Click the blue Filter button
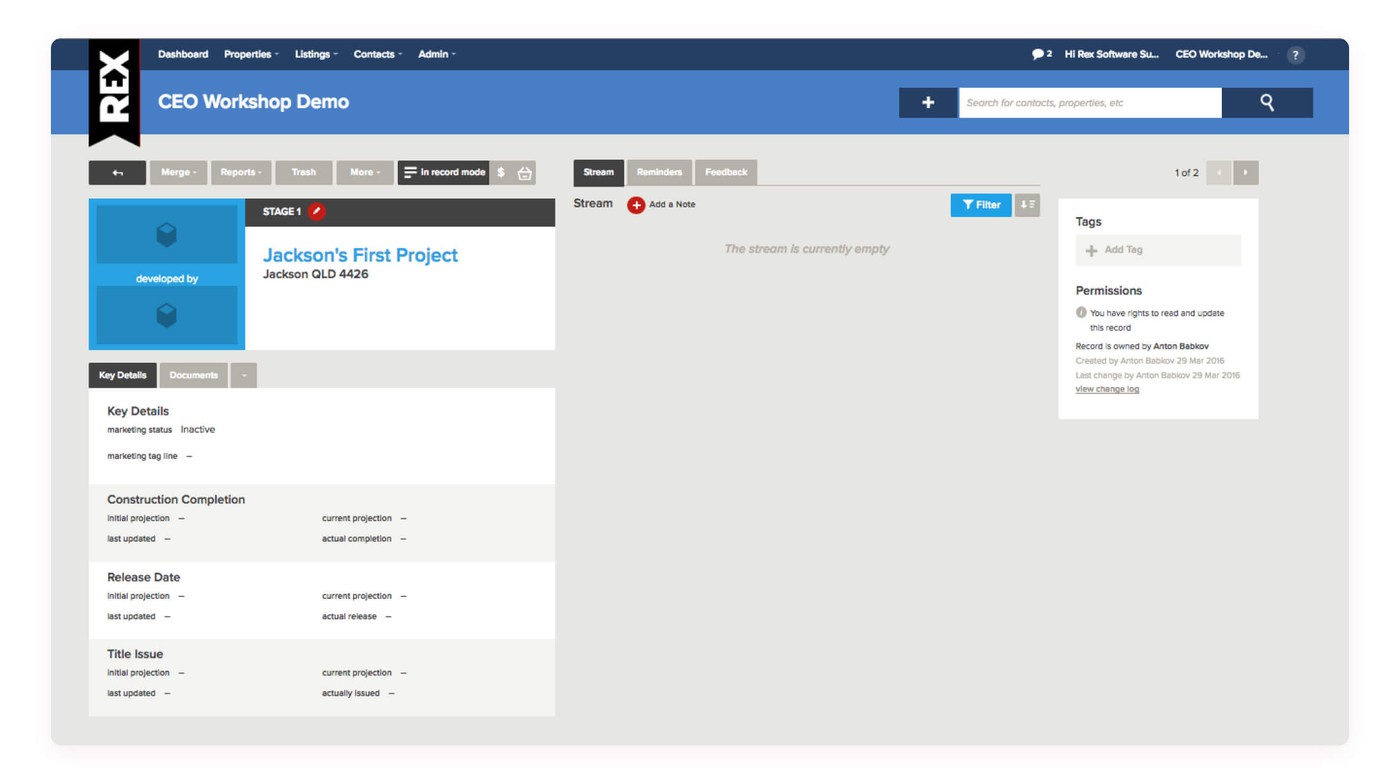Screen dimensions: 1400x784 [x=980, y=205]
